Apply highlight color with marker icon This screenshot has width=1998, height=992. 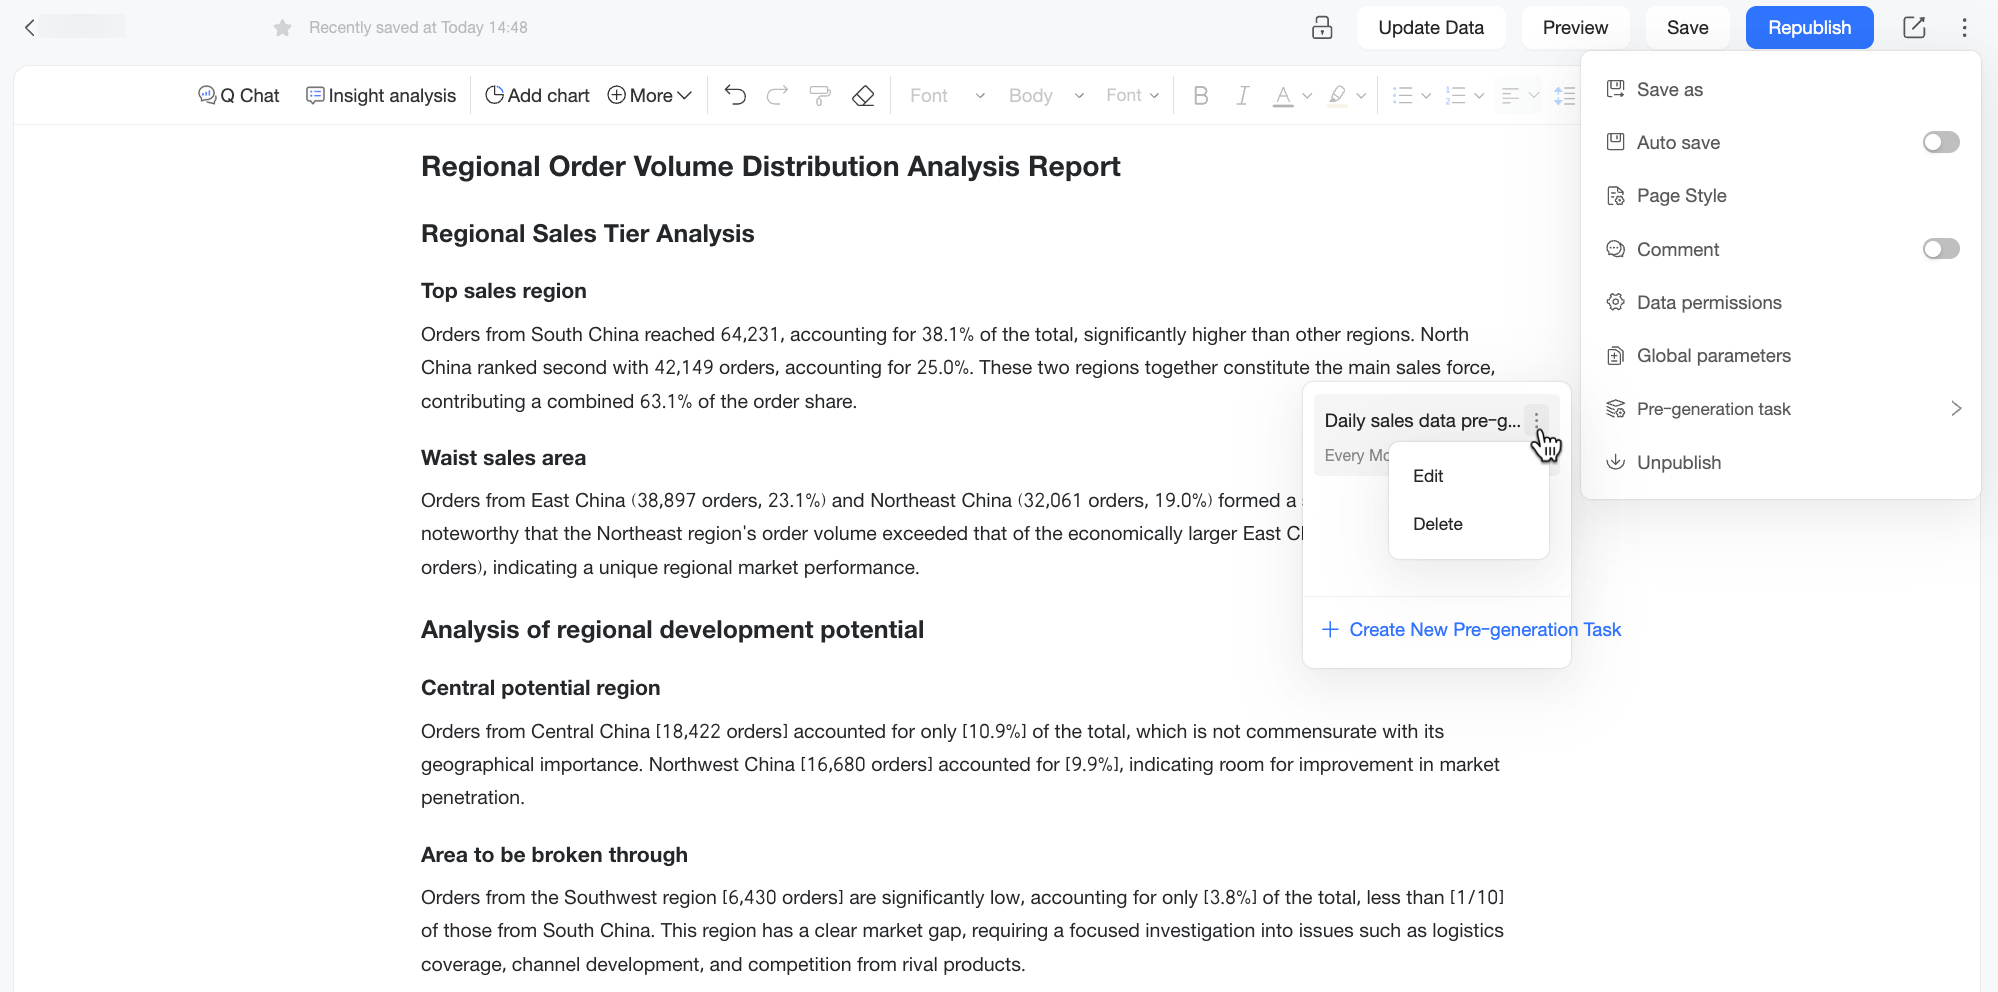pos(1337,96)
